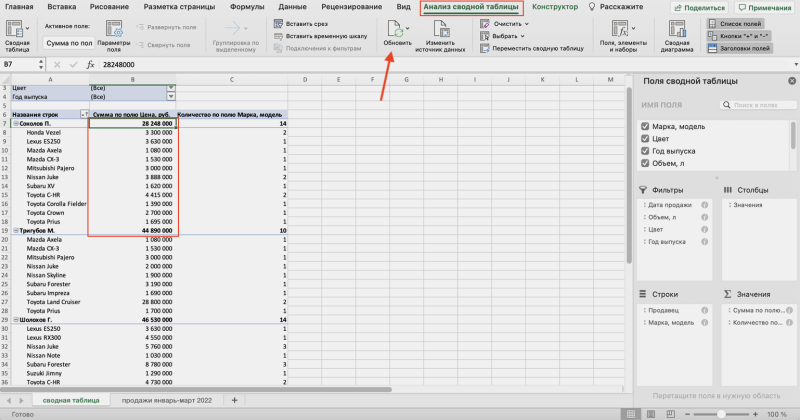Click the Рассказажите lightbulb search
The height and width of the screenshot is (420, 800).
coord(616,7)
